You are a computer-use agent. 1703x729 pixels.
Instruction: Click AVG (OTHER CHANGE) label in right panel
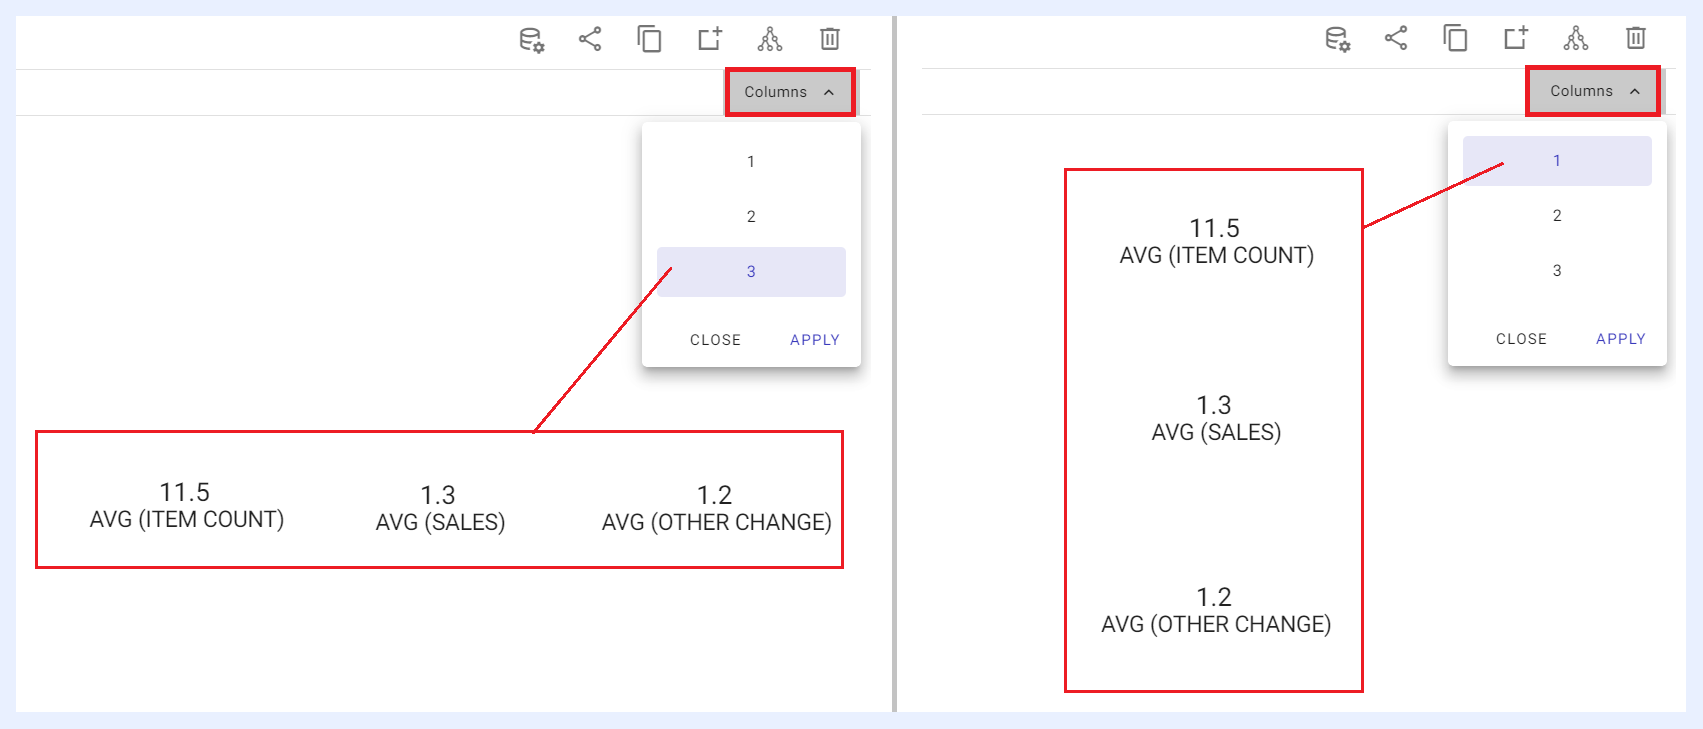coord(1216,625)
